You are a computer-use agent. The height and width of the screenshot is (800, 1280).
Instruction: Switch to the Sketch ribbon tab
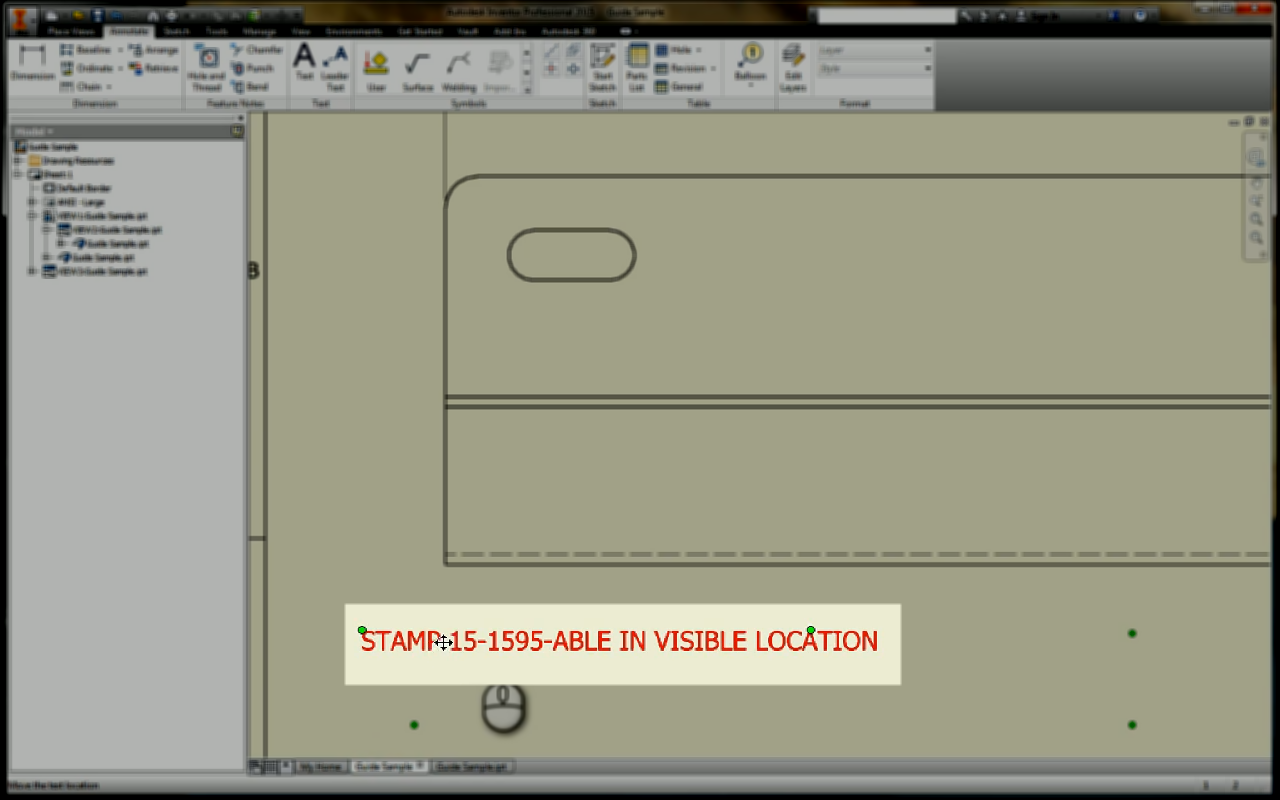(176, 31)
